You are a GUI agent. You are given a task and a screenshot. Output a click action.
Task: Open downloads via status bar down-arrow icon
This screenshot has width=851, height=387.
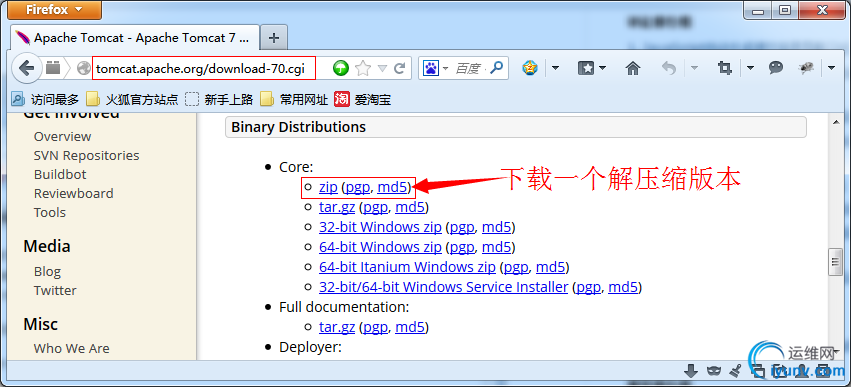[691, 372]
